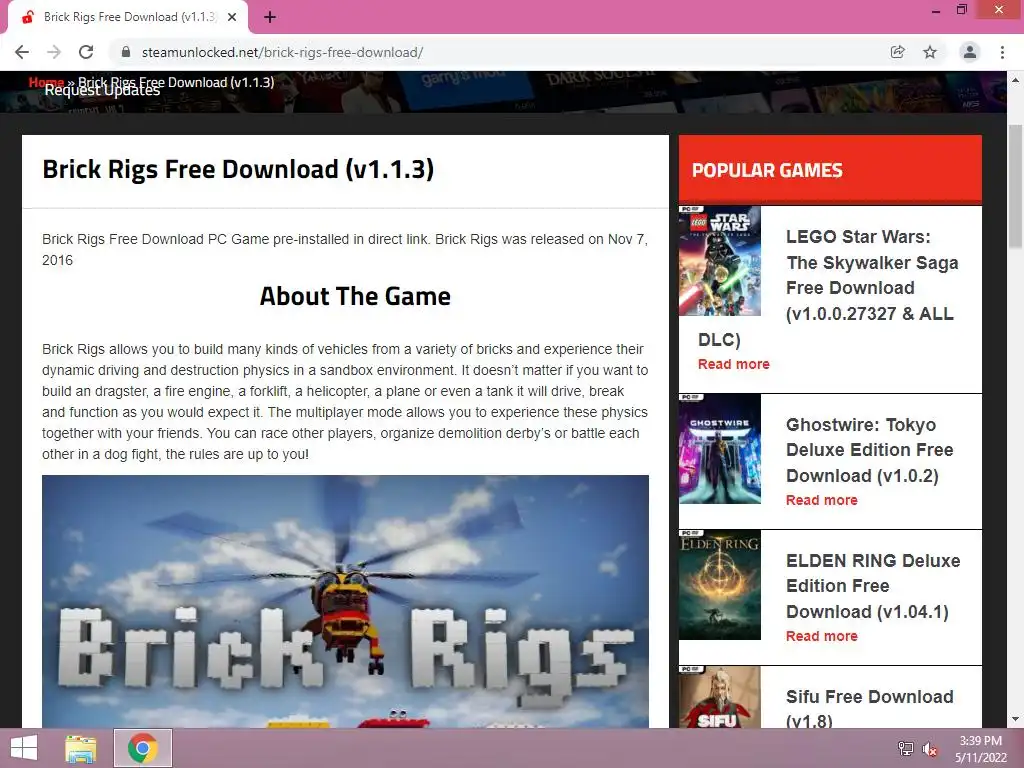Open the Home breadcrumb link
Image resolution: width=1024 pixels, height=768 pixels.
tap(46, 82)
